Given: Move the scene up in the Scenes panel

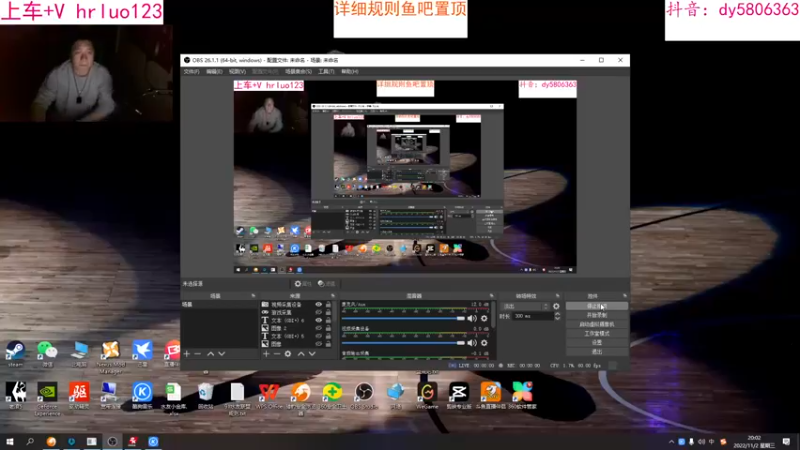Looking at the screenshot, I should click(210, 354).
